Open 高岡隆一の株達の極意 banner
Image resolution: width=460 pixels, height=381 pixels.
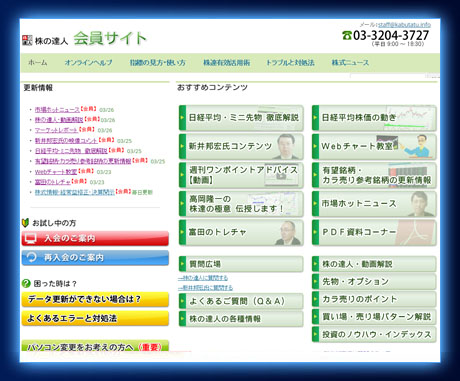click(x=241, y=204)
